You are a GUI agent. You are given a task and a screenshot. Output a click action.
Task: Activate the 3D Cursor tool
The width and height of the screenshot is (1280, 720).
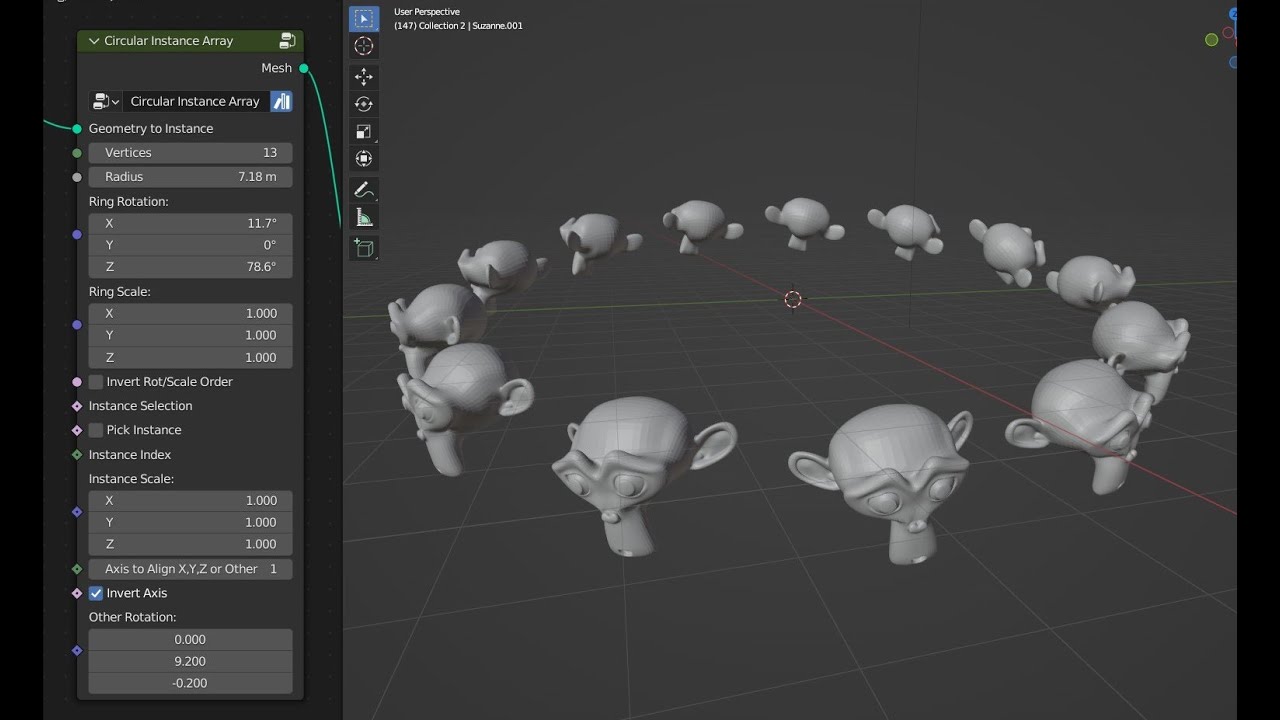coord(364,46)
